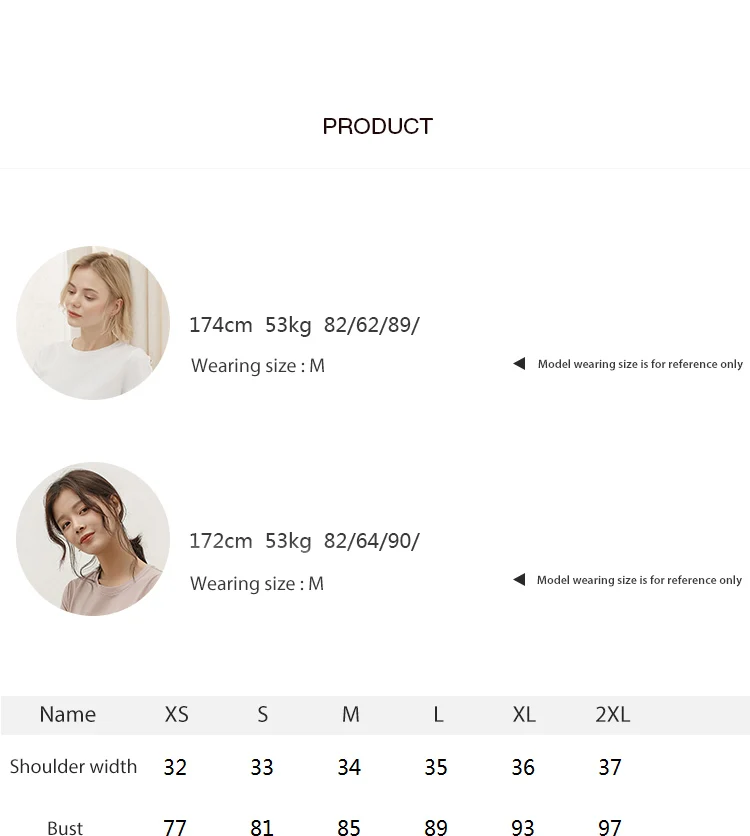Click the M column header in the size table

(x=351, y=714)
